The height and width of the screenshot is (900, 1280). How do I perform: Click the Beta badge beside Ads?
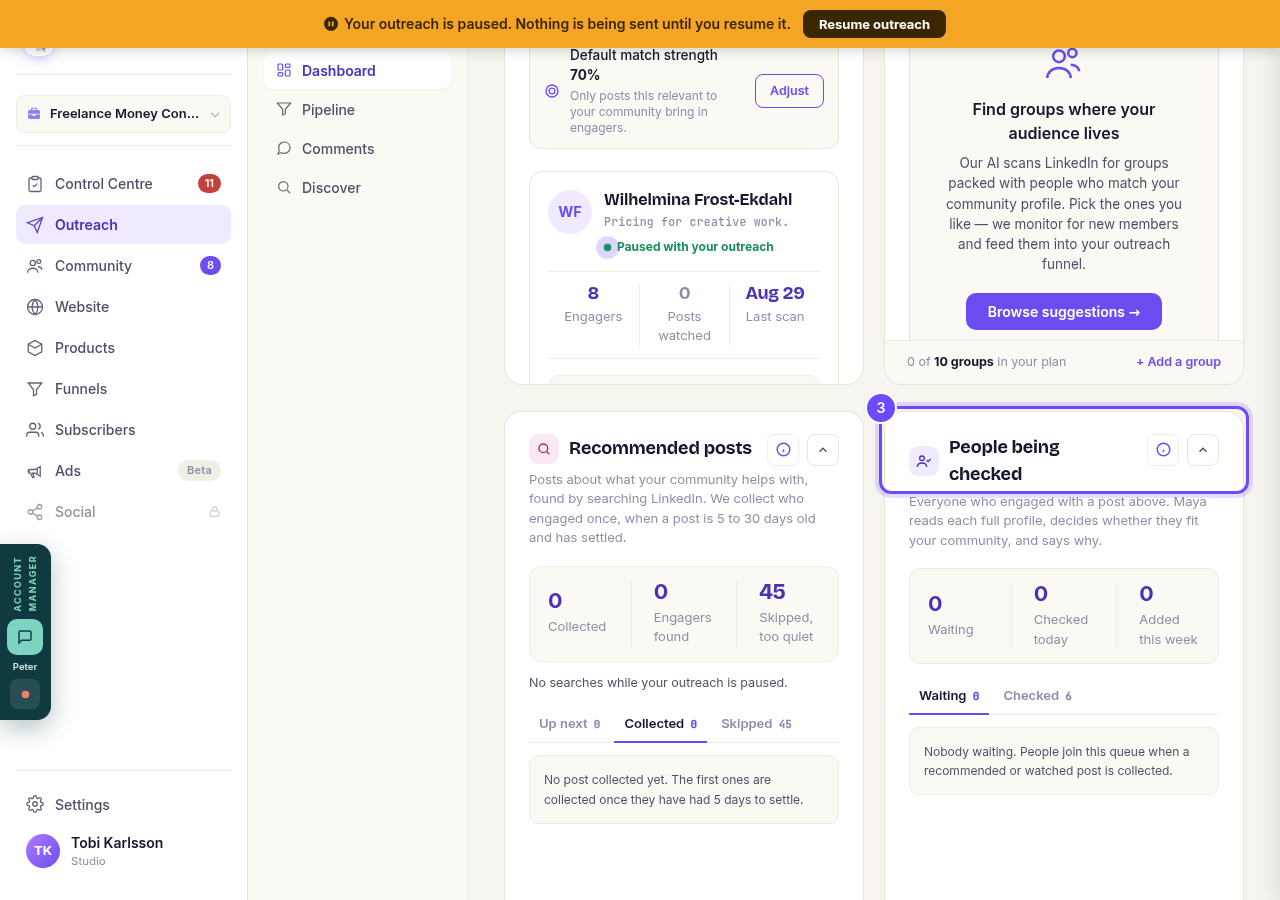click(199, 470)
